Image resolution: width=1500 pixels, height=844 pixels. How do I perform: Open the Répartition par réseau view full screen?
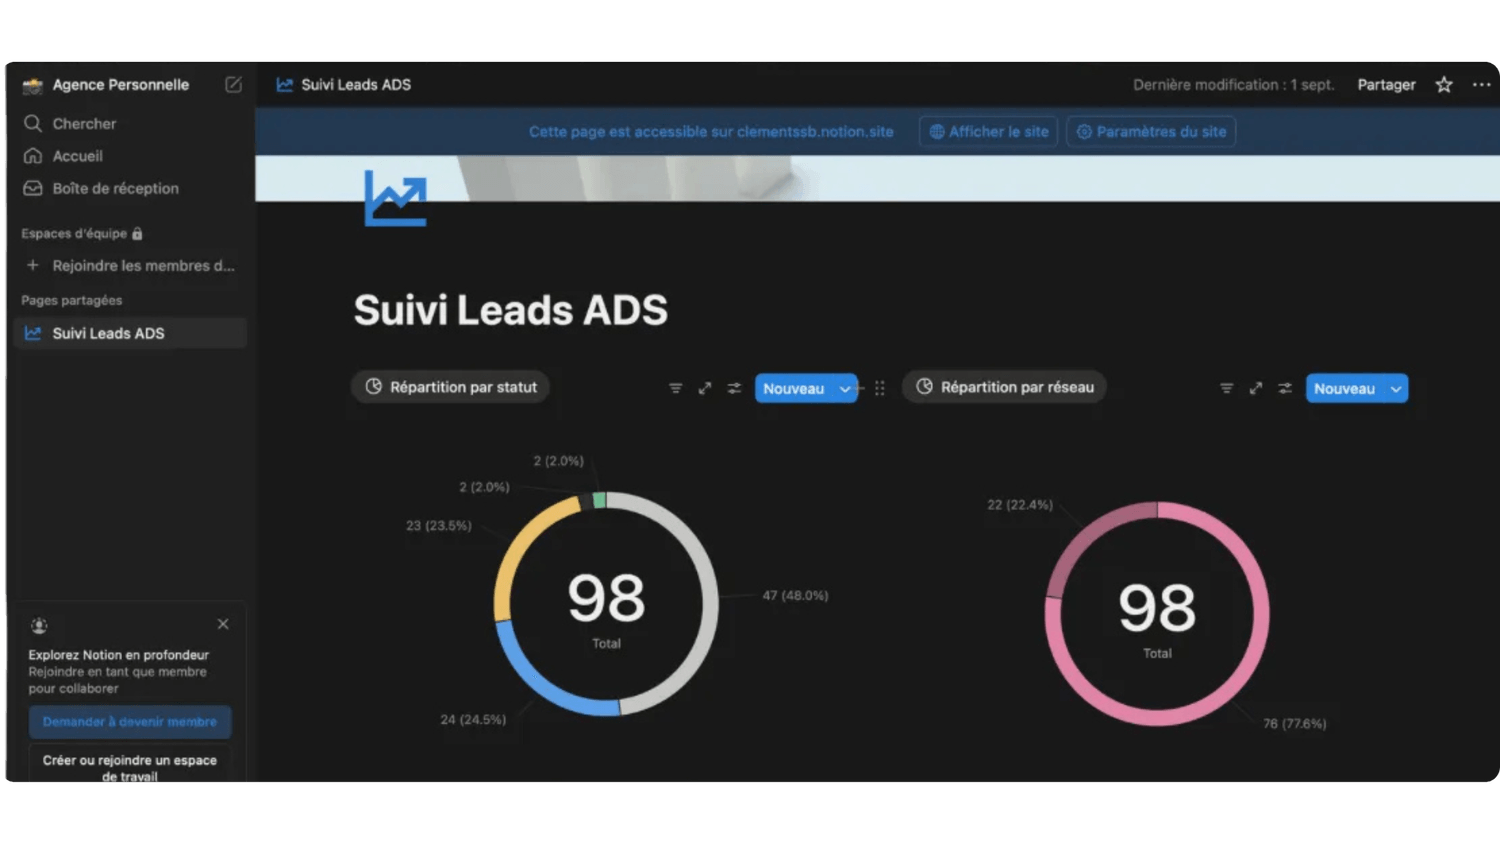tap(1256, 388)
